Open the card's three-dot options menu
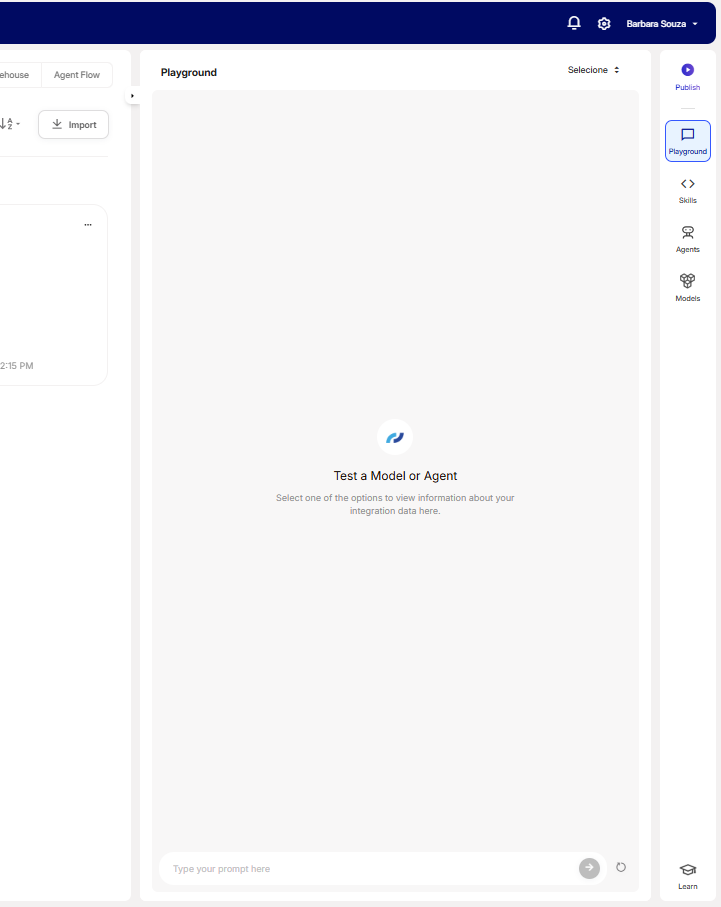The height and width of the screenshot is (907, 721). (88, 225)
